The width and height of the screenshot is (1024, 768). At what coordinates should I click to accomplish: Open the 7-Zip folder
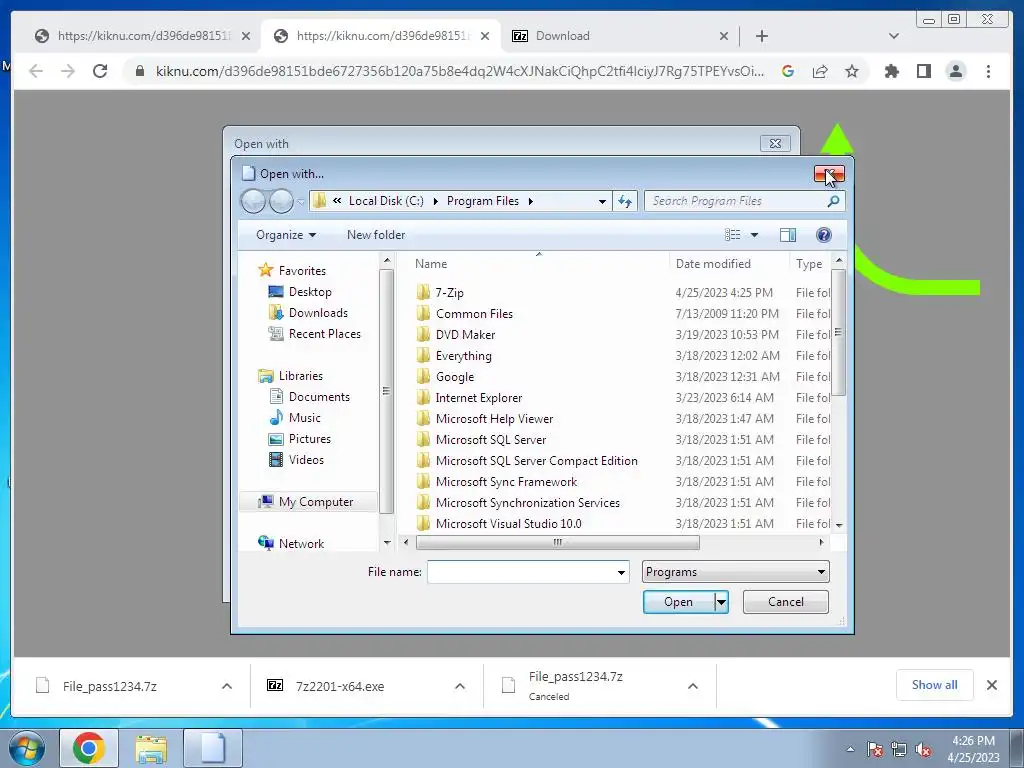pos(449,293)
